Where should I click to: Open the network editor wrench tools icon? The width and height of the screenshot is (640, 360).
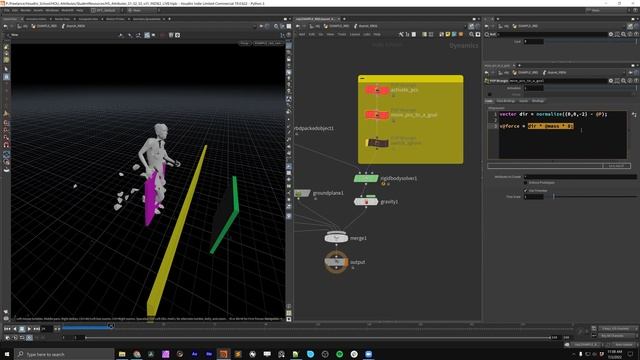[401, 35]
